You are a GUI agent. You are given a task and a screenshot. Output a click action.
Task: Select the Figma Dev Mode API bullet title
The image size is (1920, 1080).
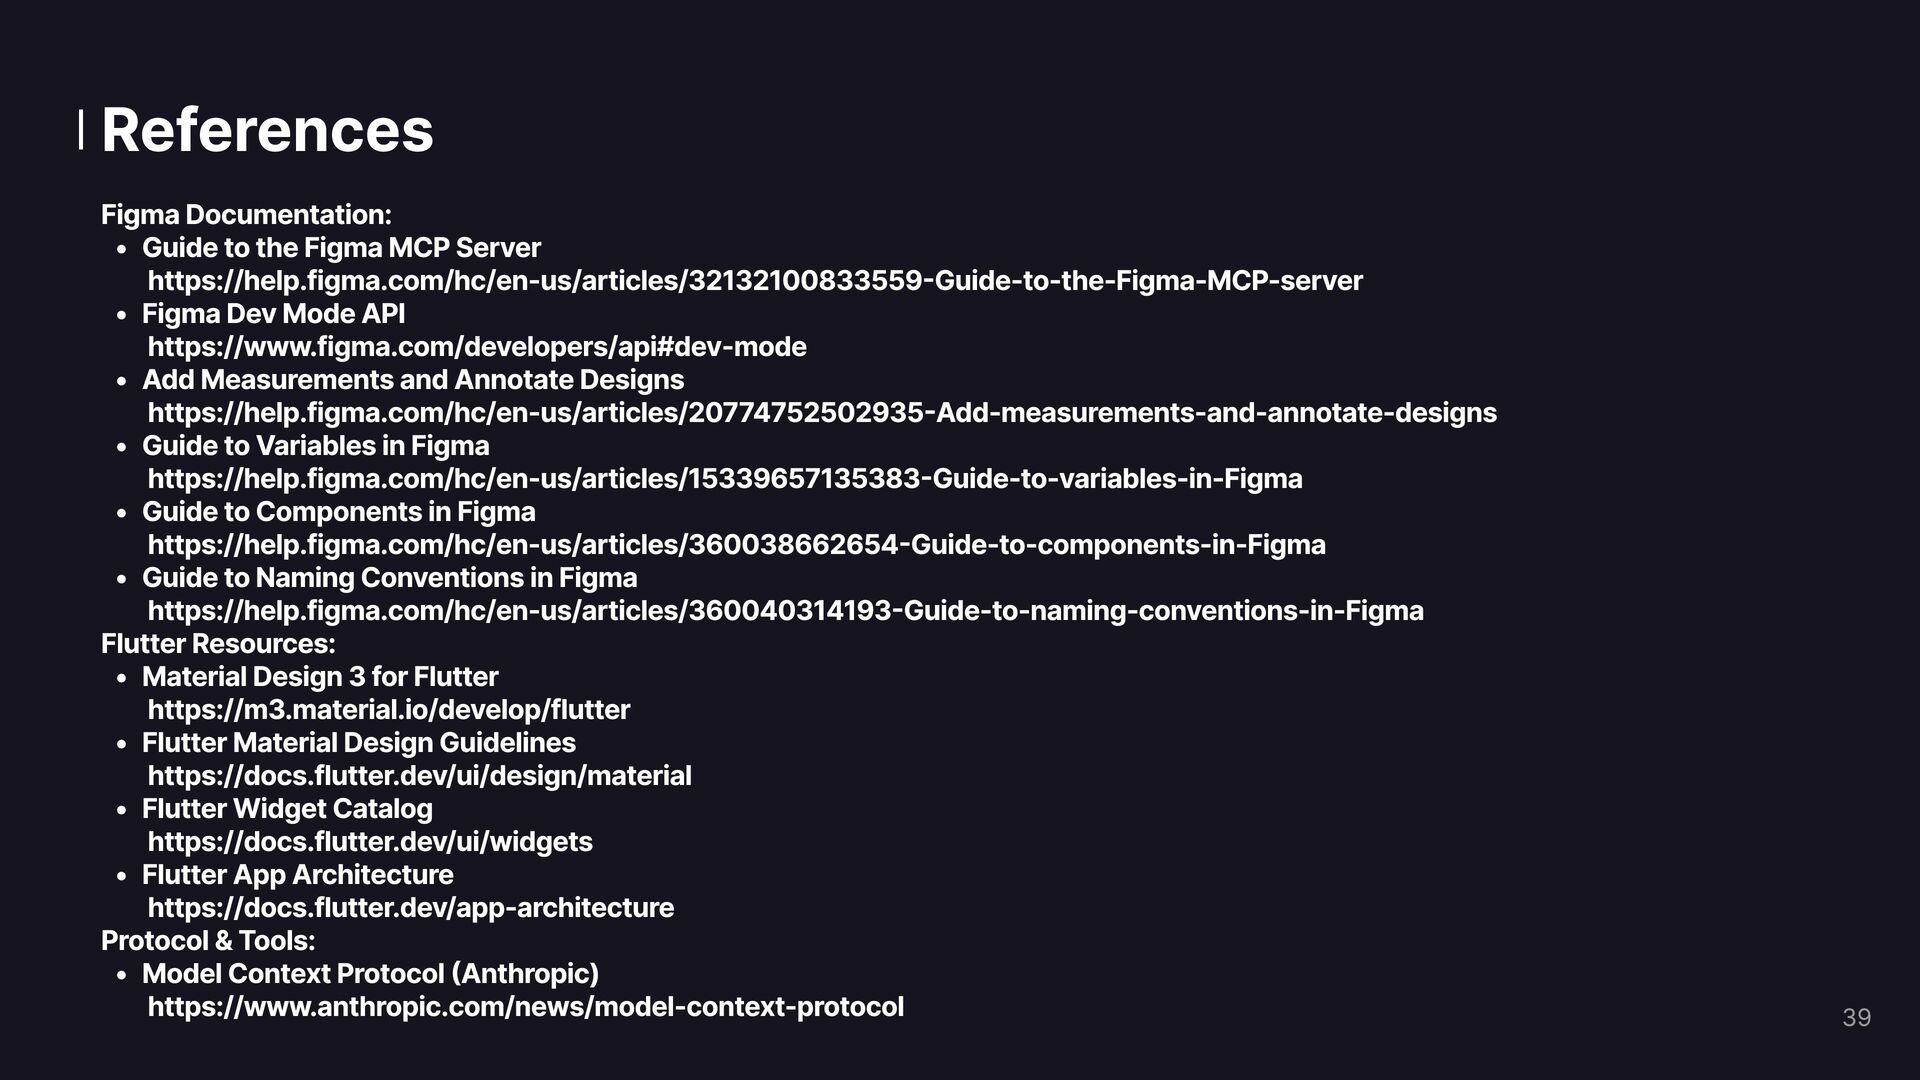tap(273, 314)
